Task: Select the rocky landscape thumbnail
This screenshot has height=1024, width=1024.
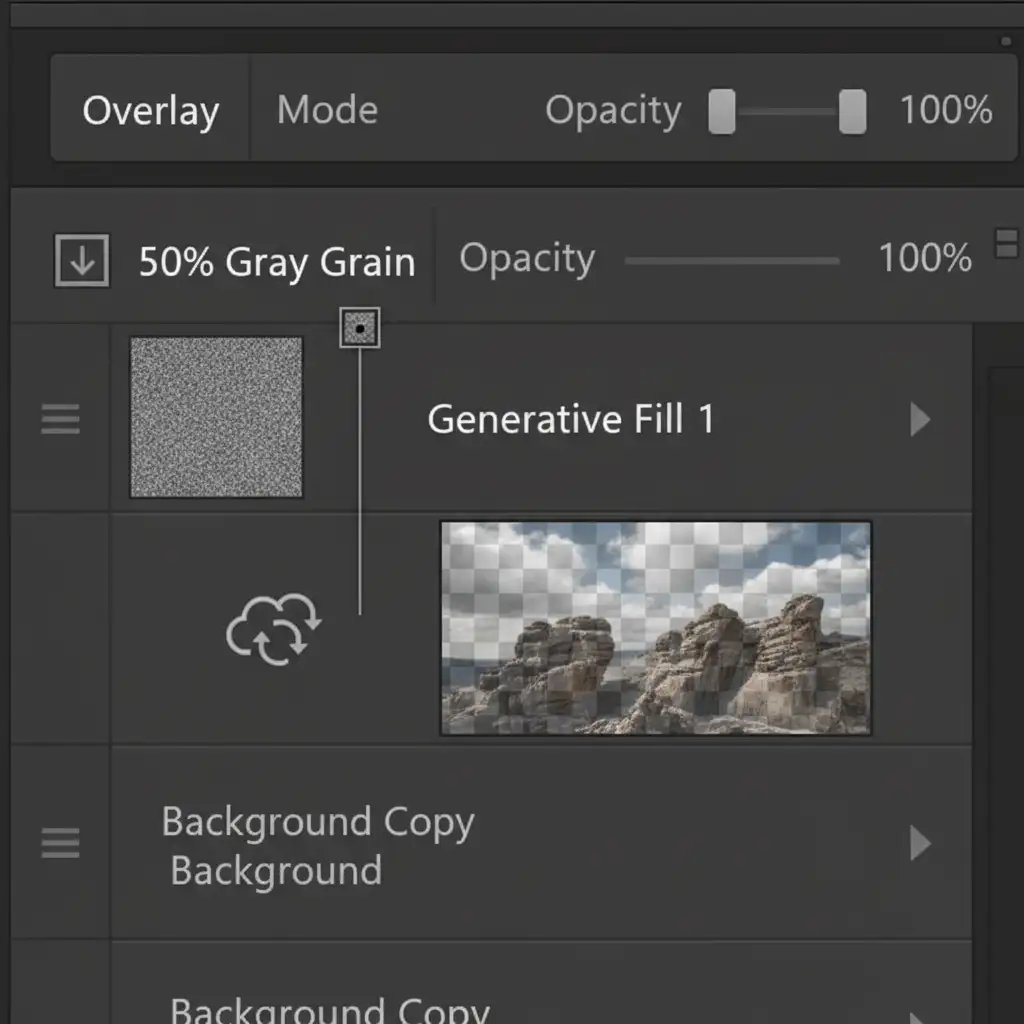Action: [656, 628]
